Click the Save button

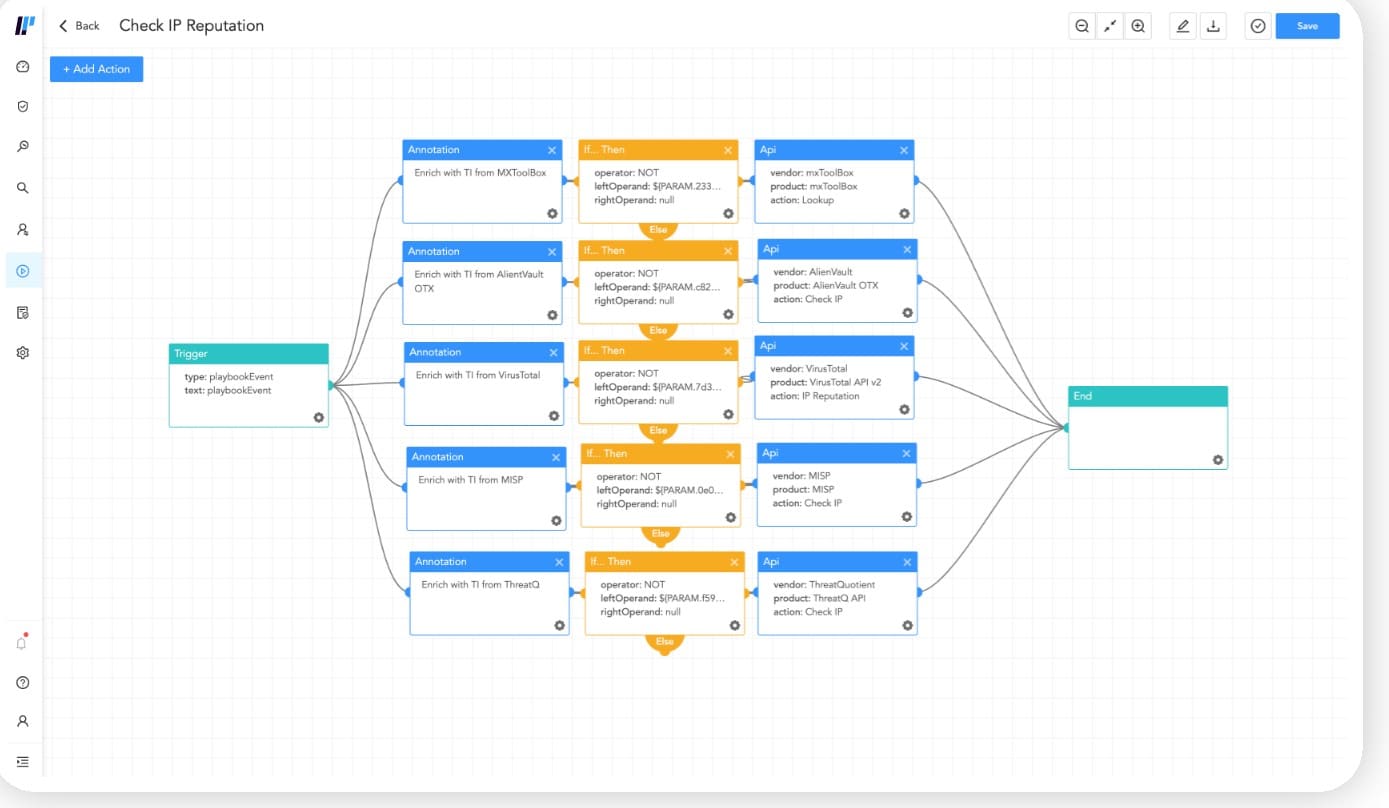click(x=1307, y=27)
